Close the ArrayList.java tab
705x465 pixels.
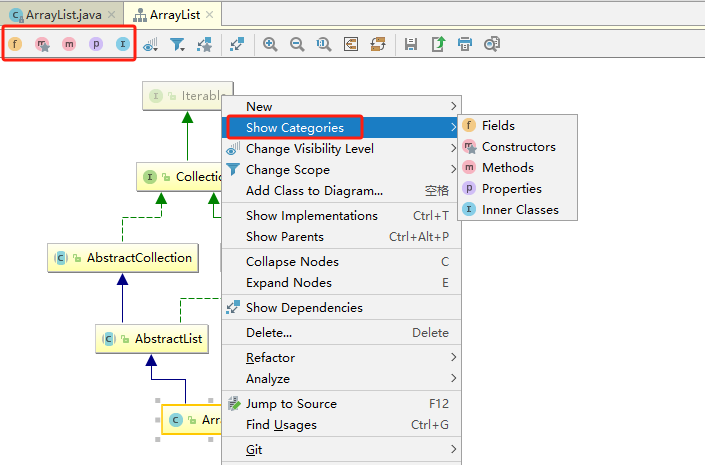112,15
